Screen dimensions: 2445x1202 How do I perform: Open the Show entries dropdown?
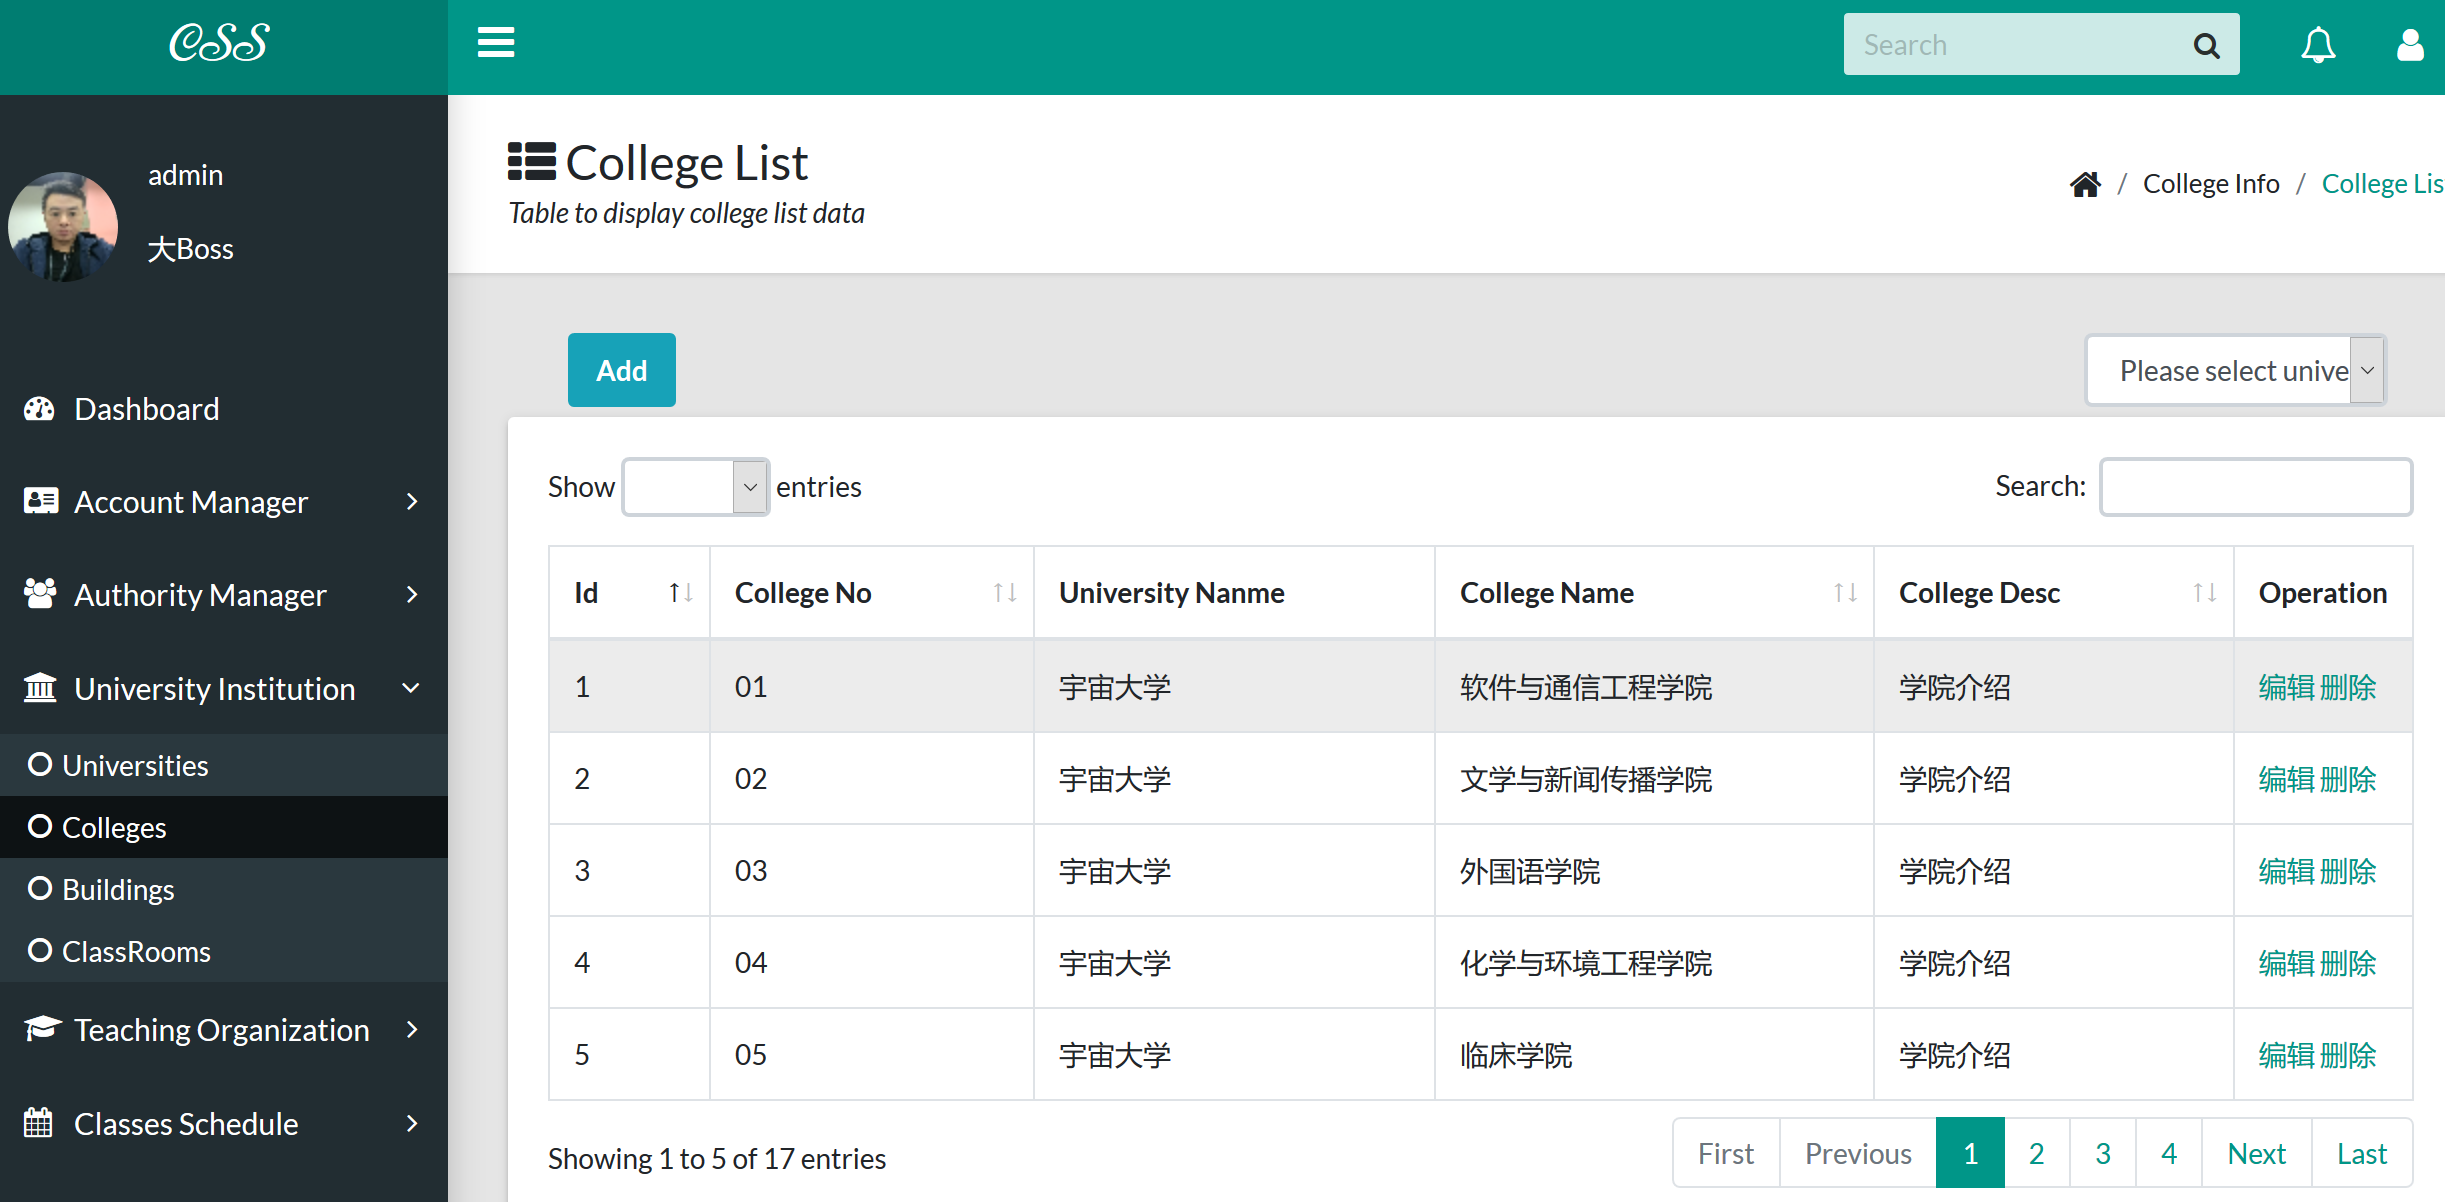point(696,487)
